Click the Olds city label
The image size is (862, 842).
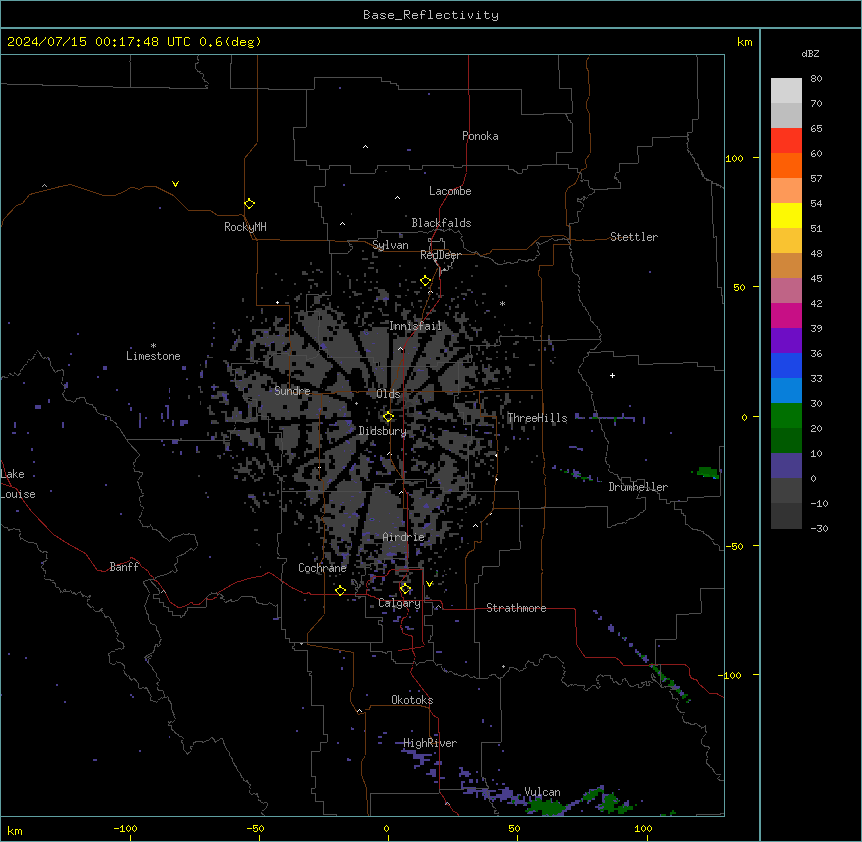(x=388, y=394)
